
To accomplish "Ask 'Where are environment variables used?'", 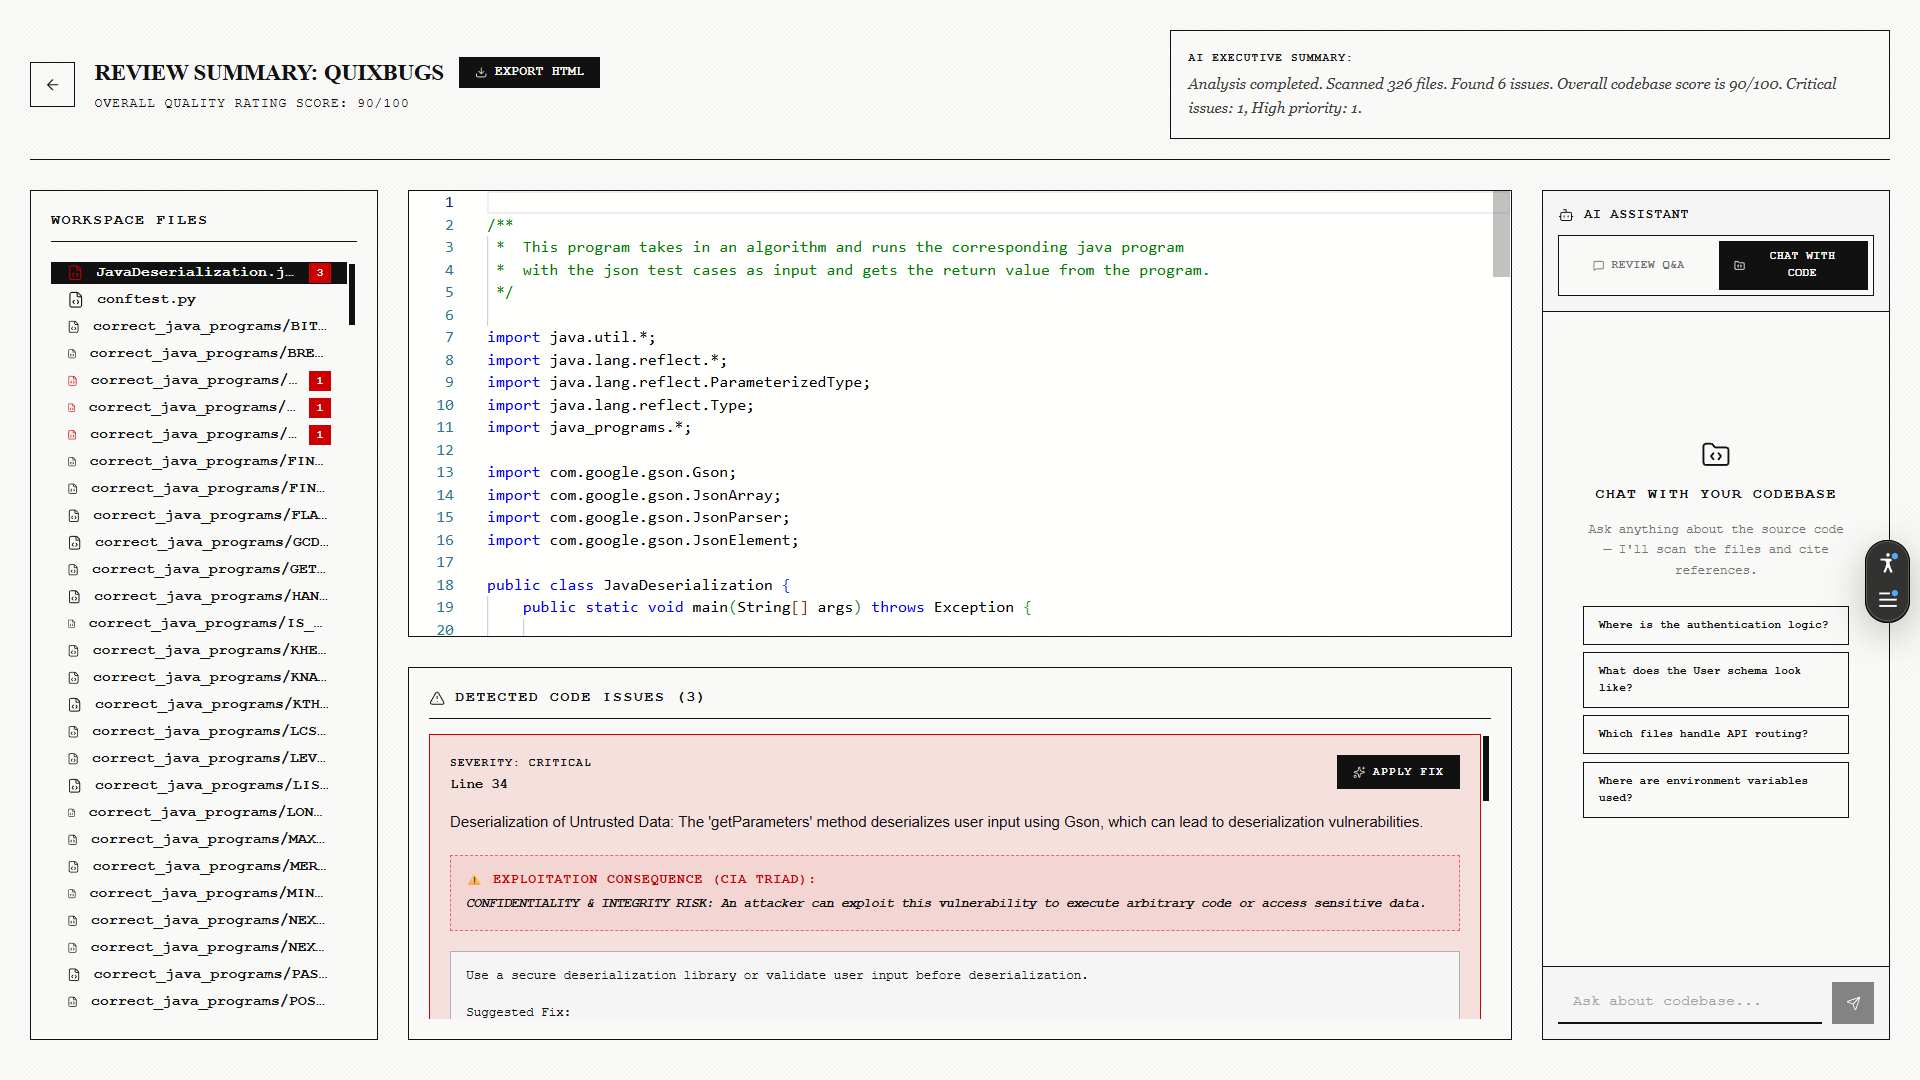I will (1715, 789).
